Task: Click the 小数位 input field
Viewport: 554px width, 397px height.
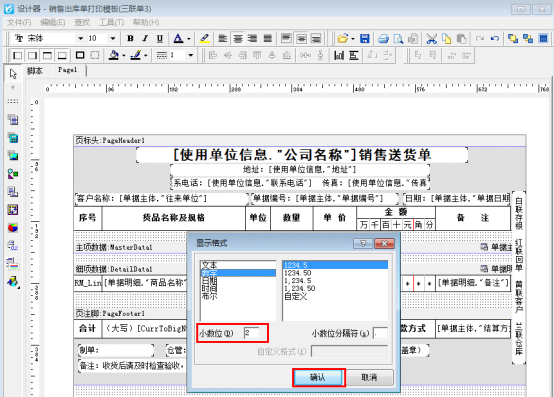Action: tap(252, 333)
